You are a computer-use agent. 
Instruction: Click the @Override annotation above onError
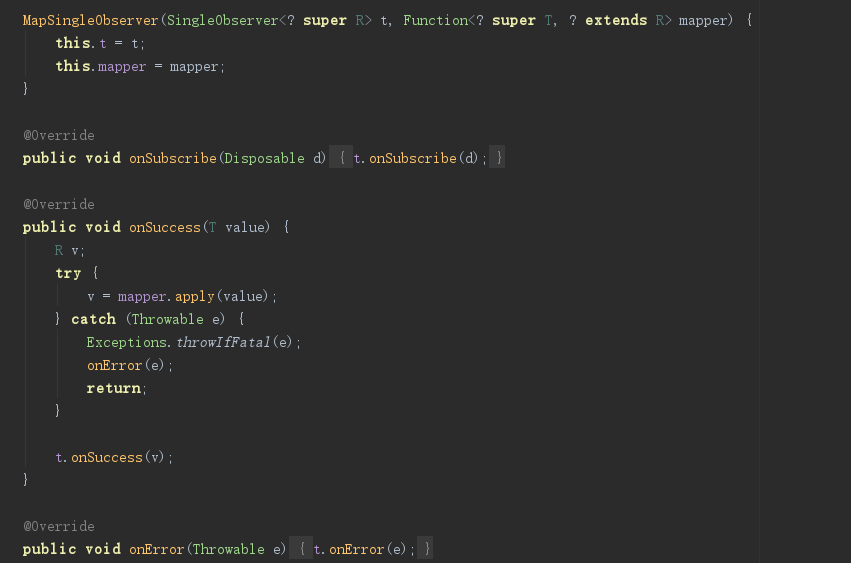tap(59, 526)
